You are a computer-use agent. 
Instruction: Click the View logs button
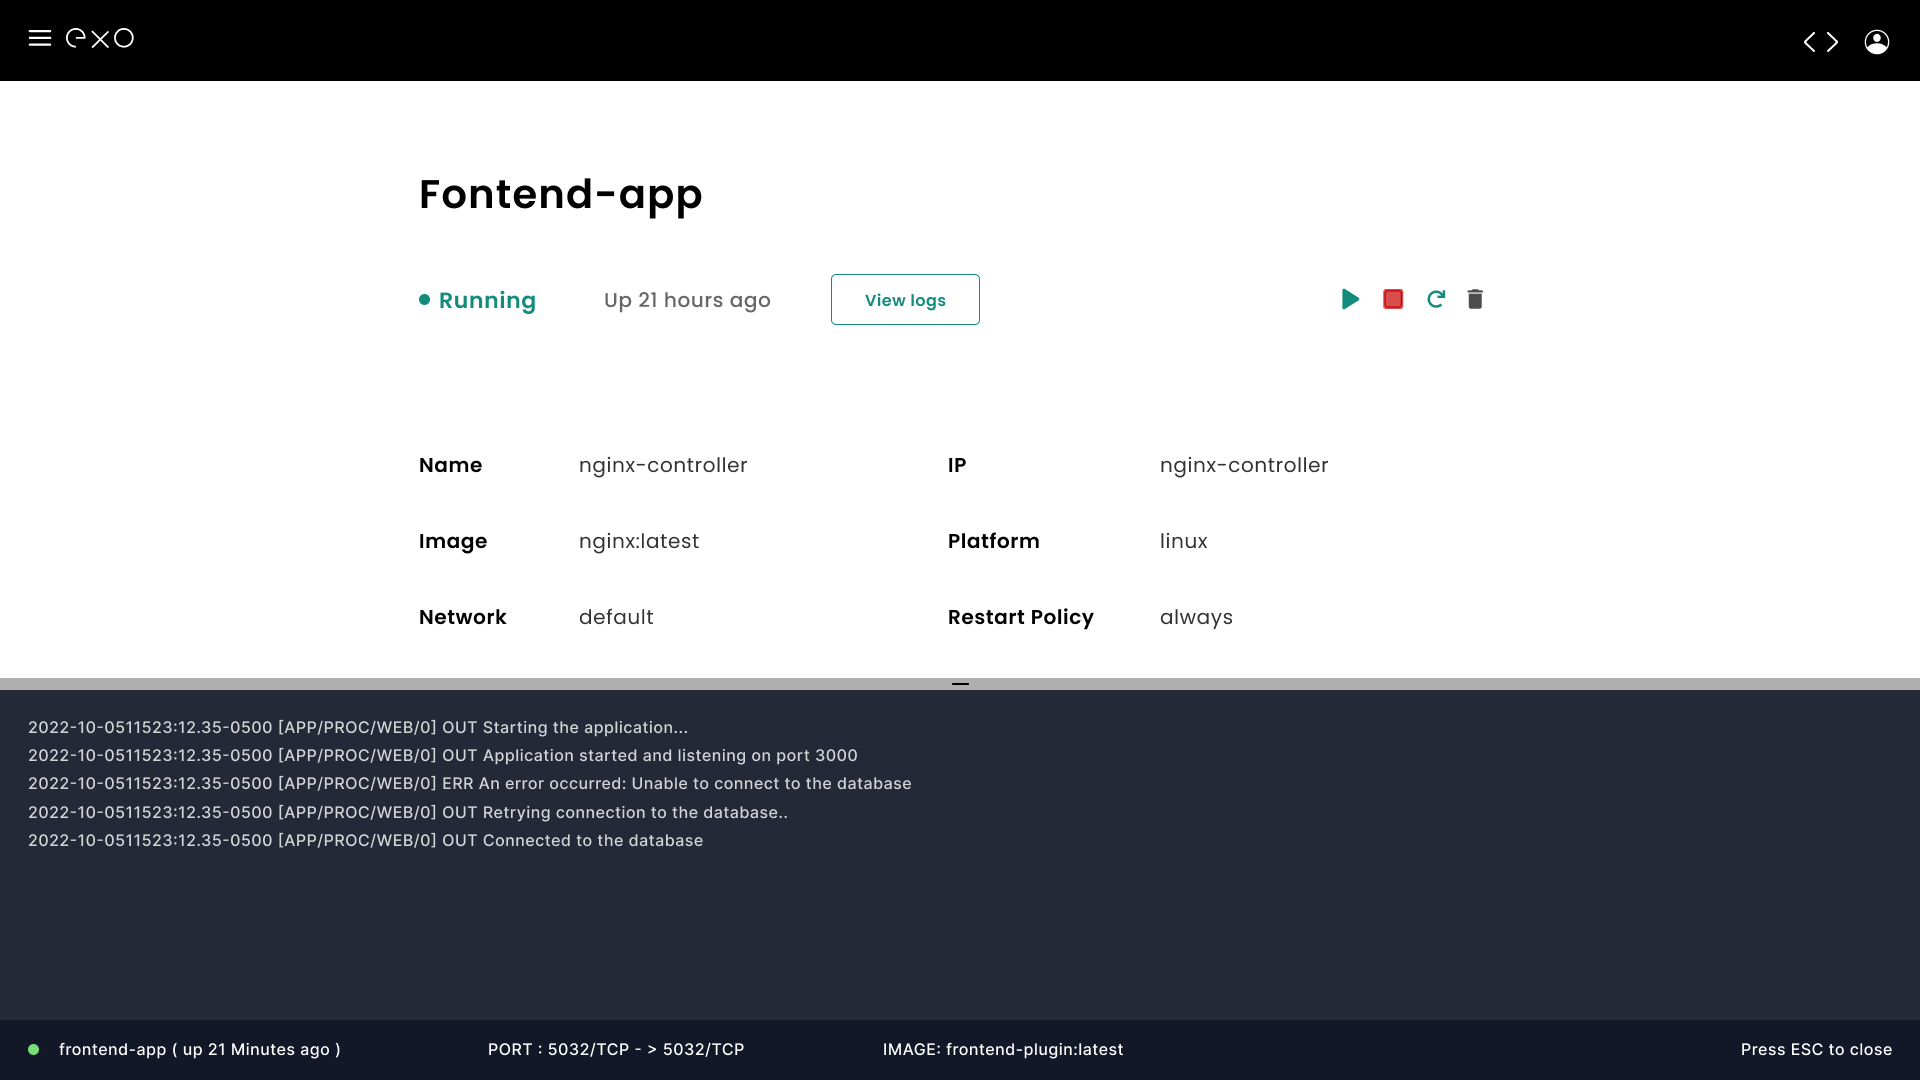tap(905, 300)
